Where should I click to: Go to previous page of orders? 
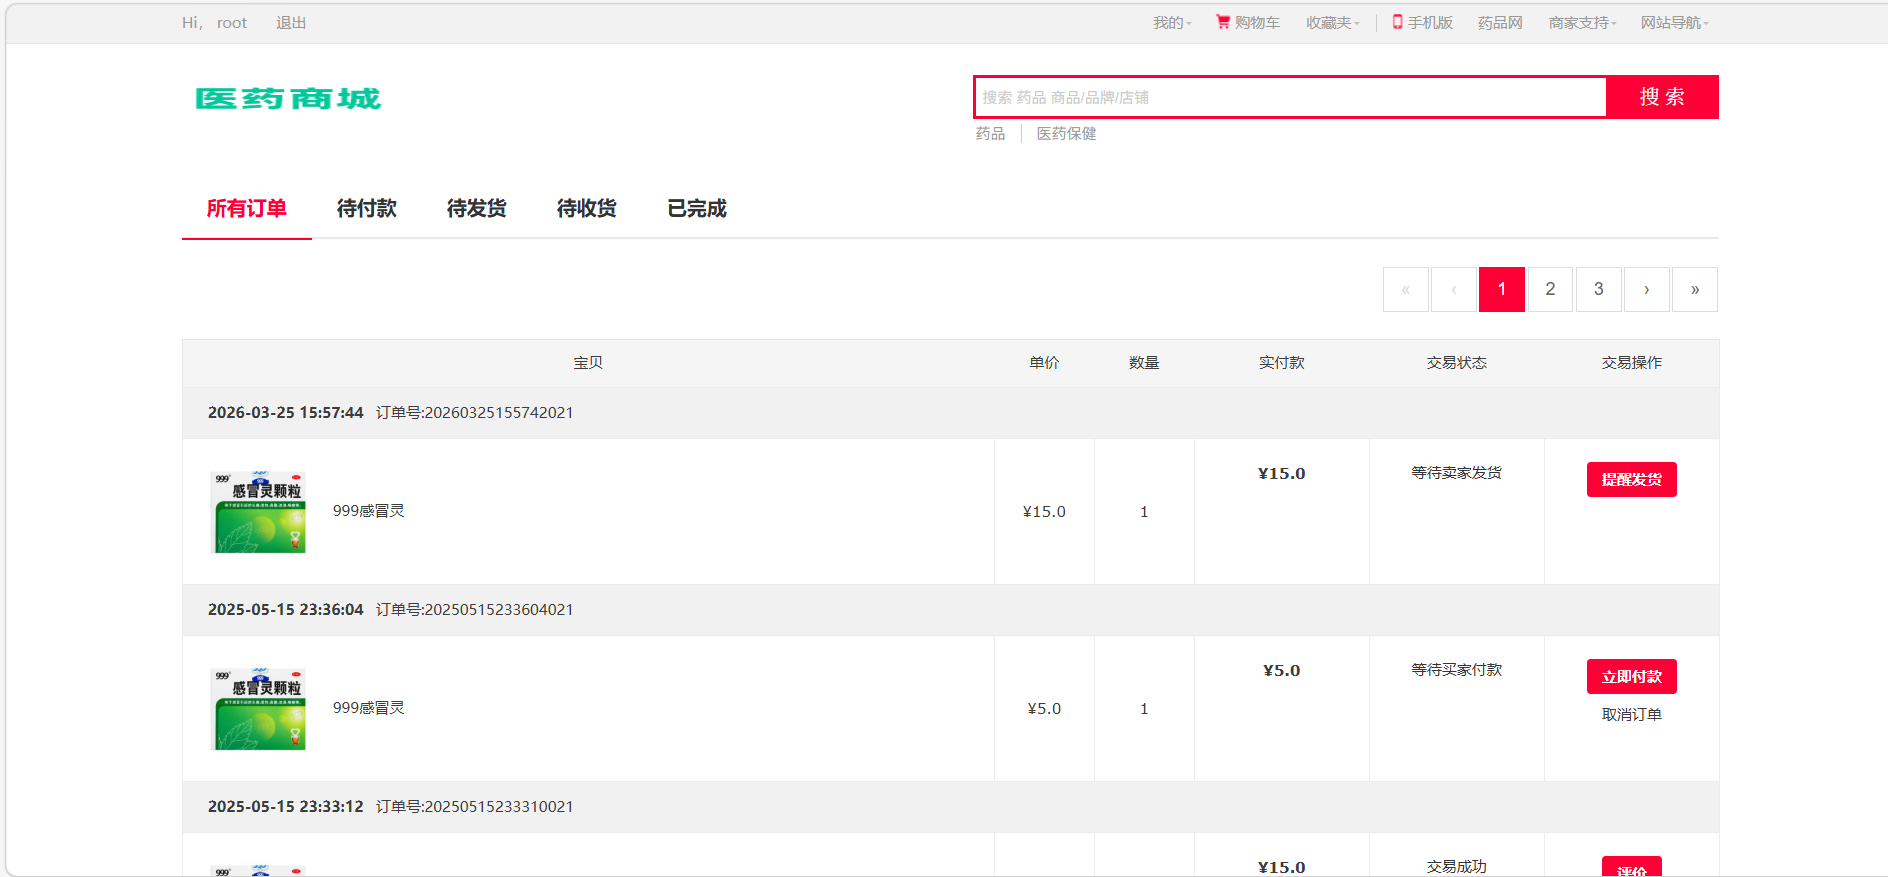tap(1454, 289)
